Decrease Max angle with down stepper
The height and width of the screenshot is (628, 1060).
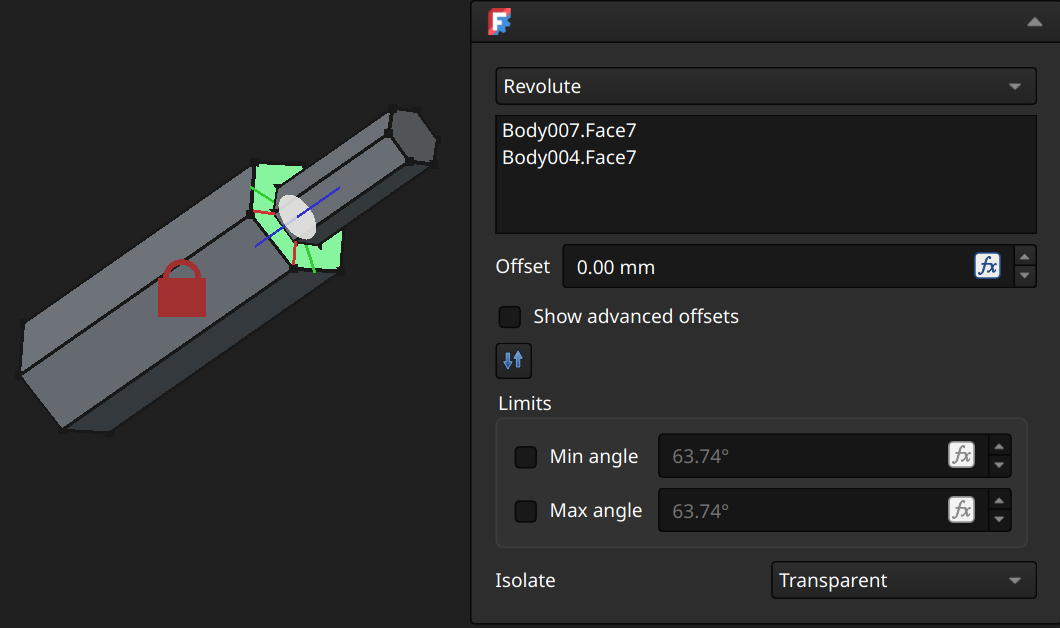click(999, 520)
